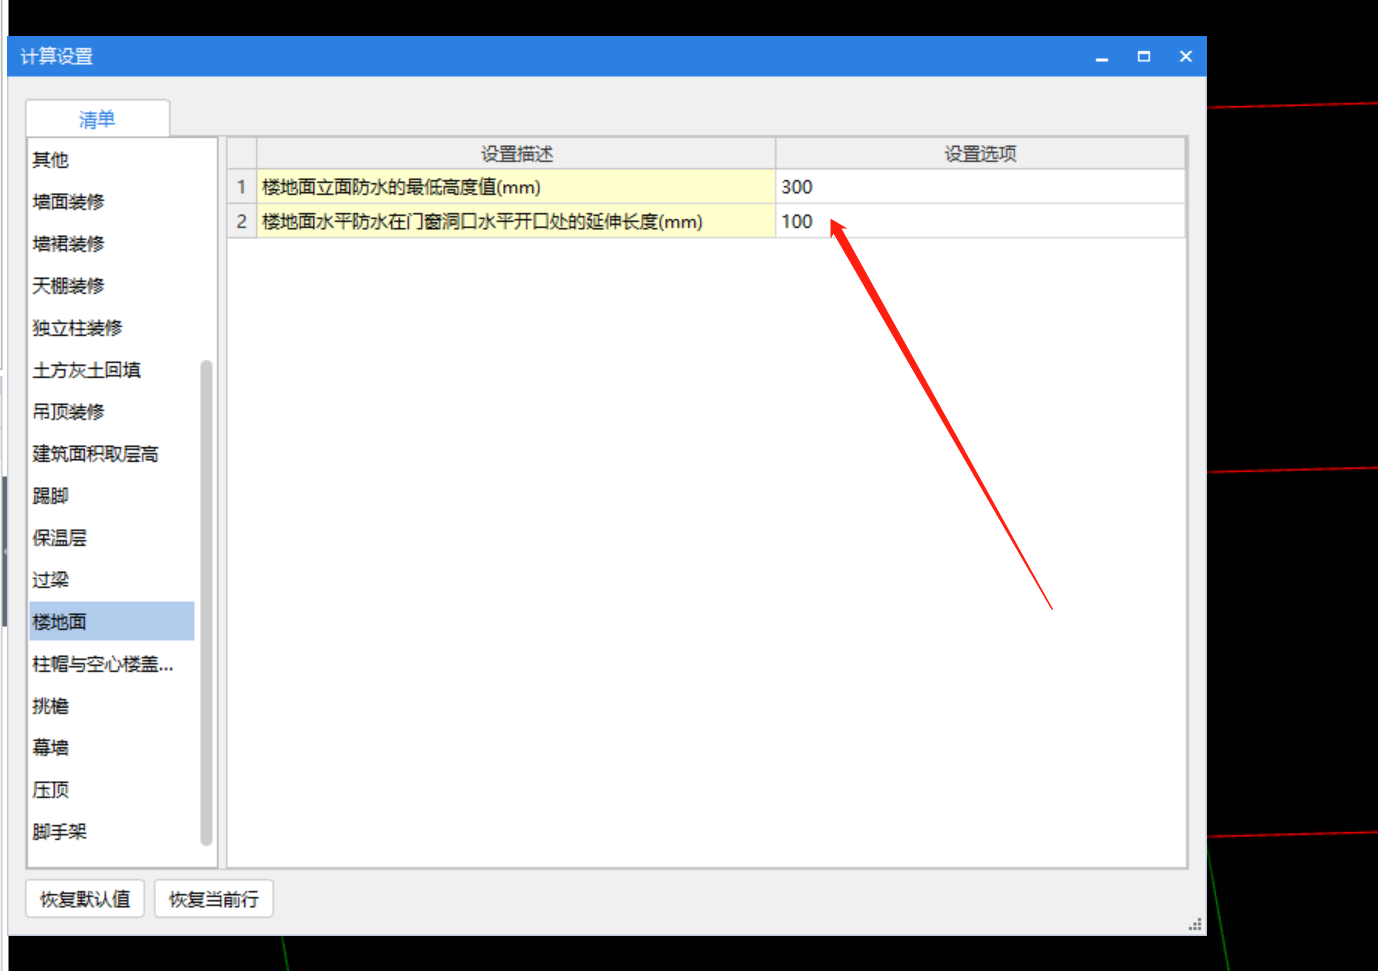The height and width of the screenshot is (971, 1378).
Task: Click row number 1 header
Action: click(242, 187)
